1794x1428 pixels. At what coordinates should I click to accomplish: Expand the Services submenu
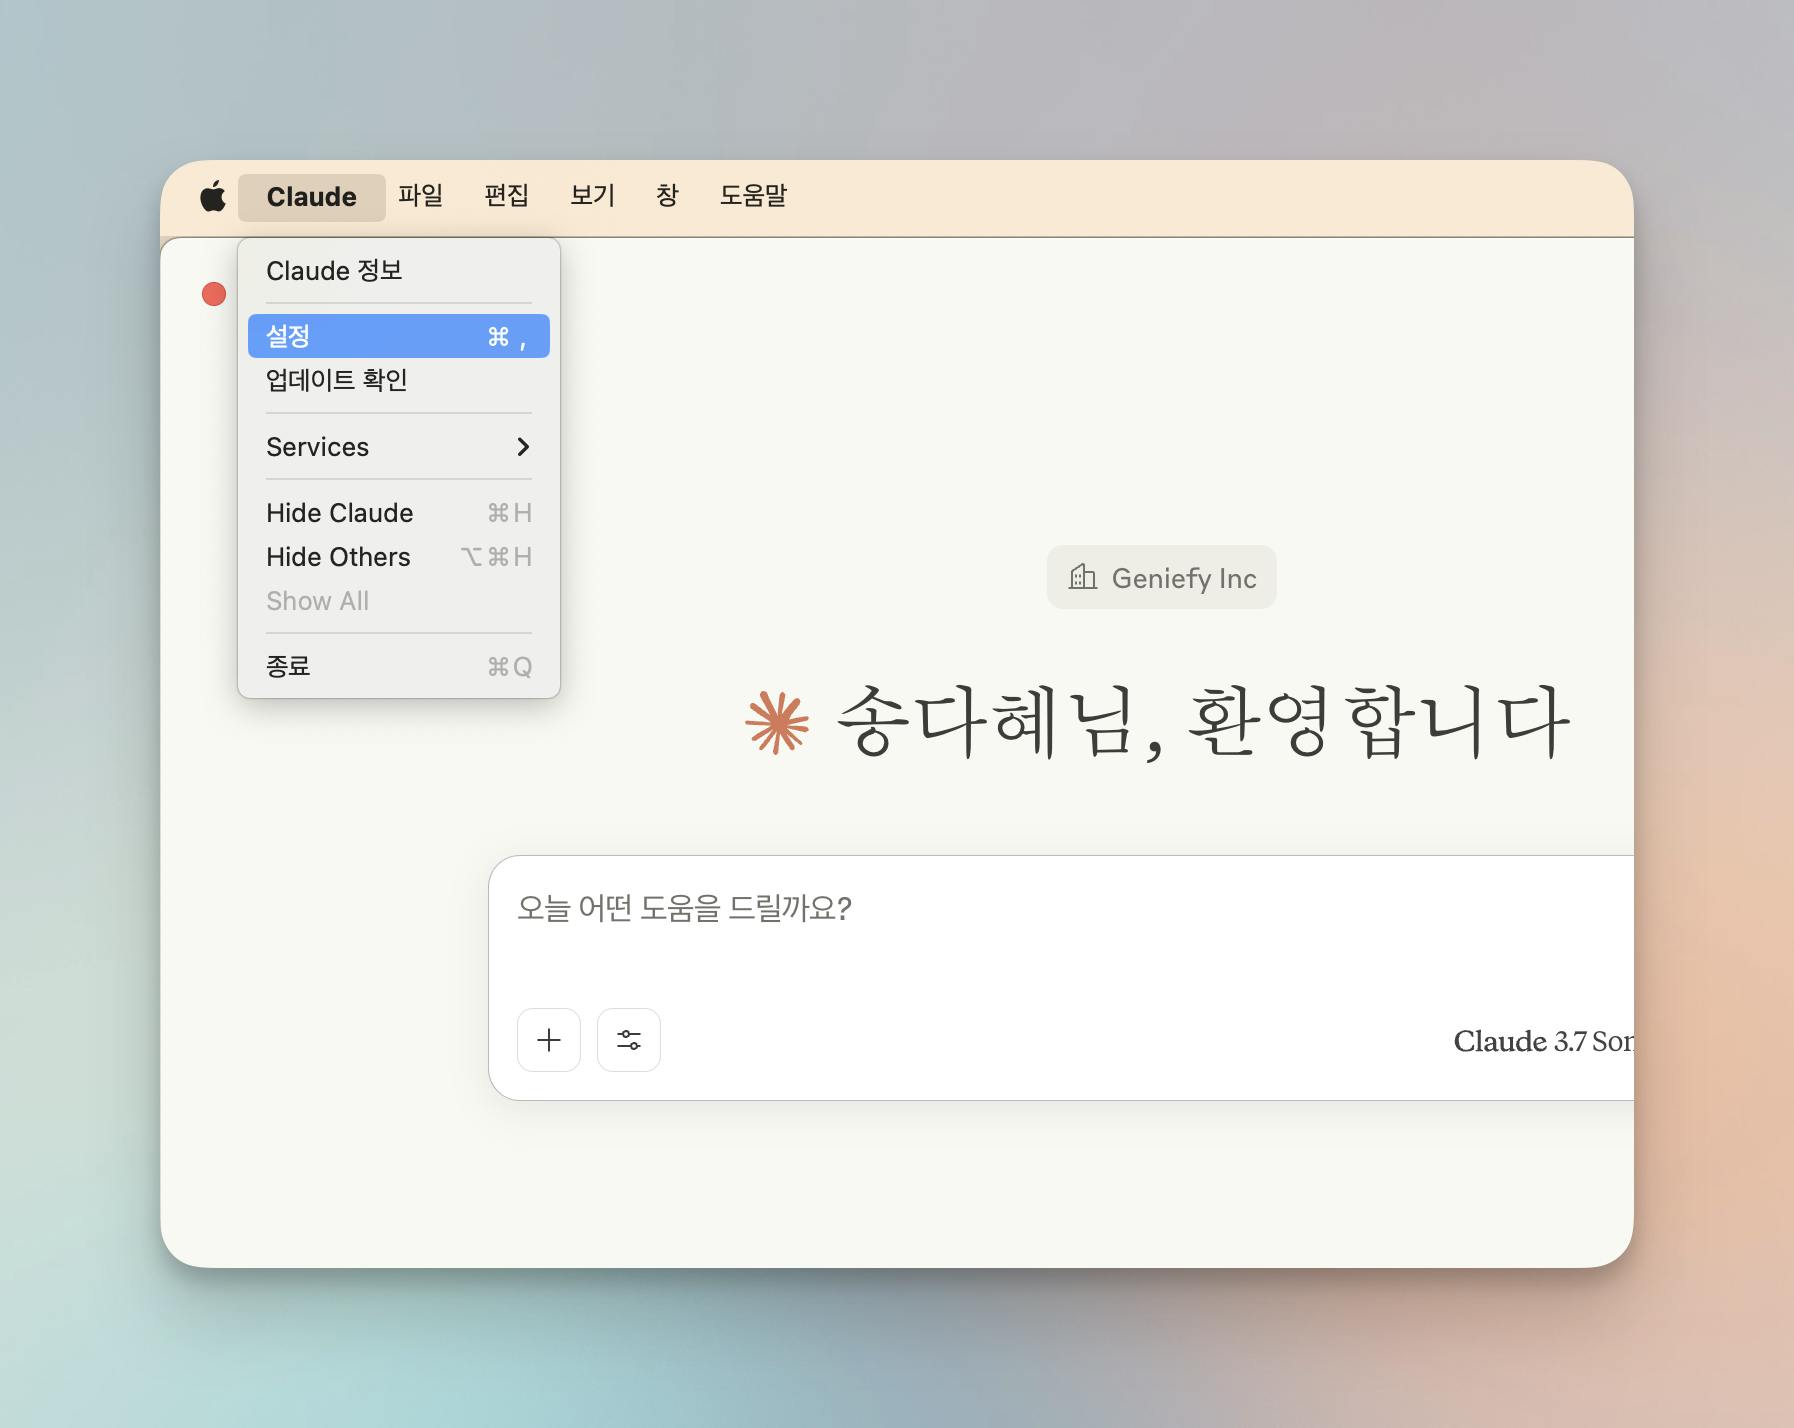click(399, 447)
